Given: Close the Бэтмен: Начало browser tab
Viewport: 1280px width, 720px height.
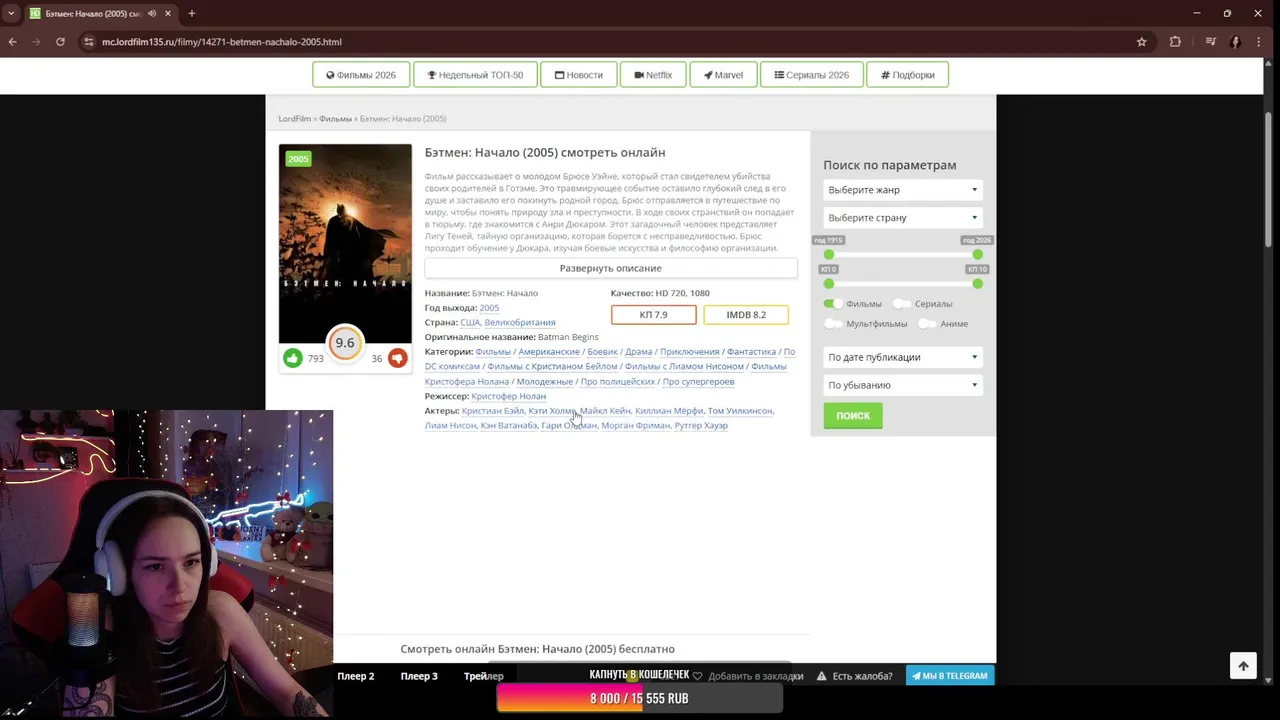Looking at the screenshot, I should tap(168, 14).
